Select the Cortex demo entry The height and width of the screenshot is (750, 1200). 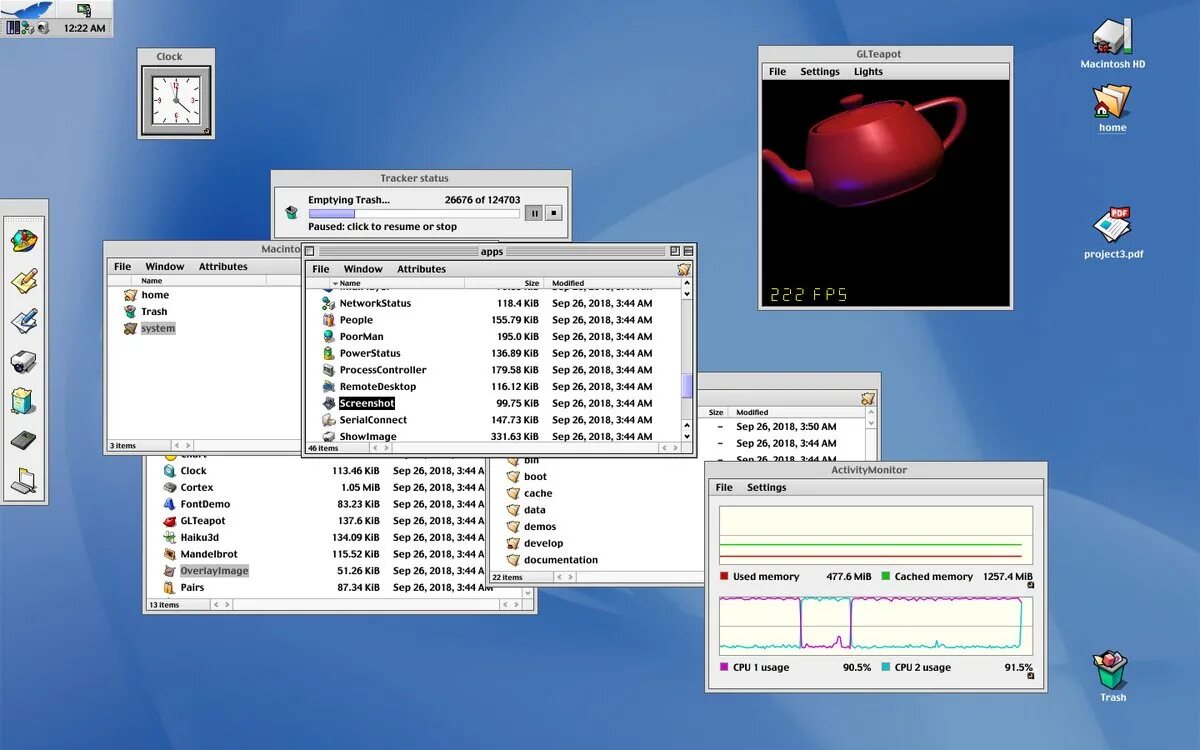197,488
